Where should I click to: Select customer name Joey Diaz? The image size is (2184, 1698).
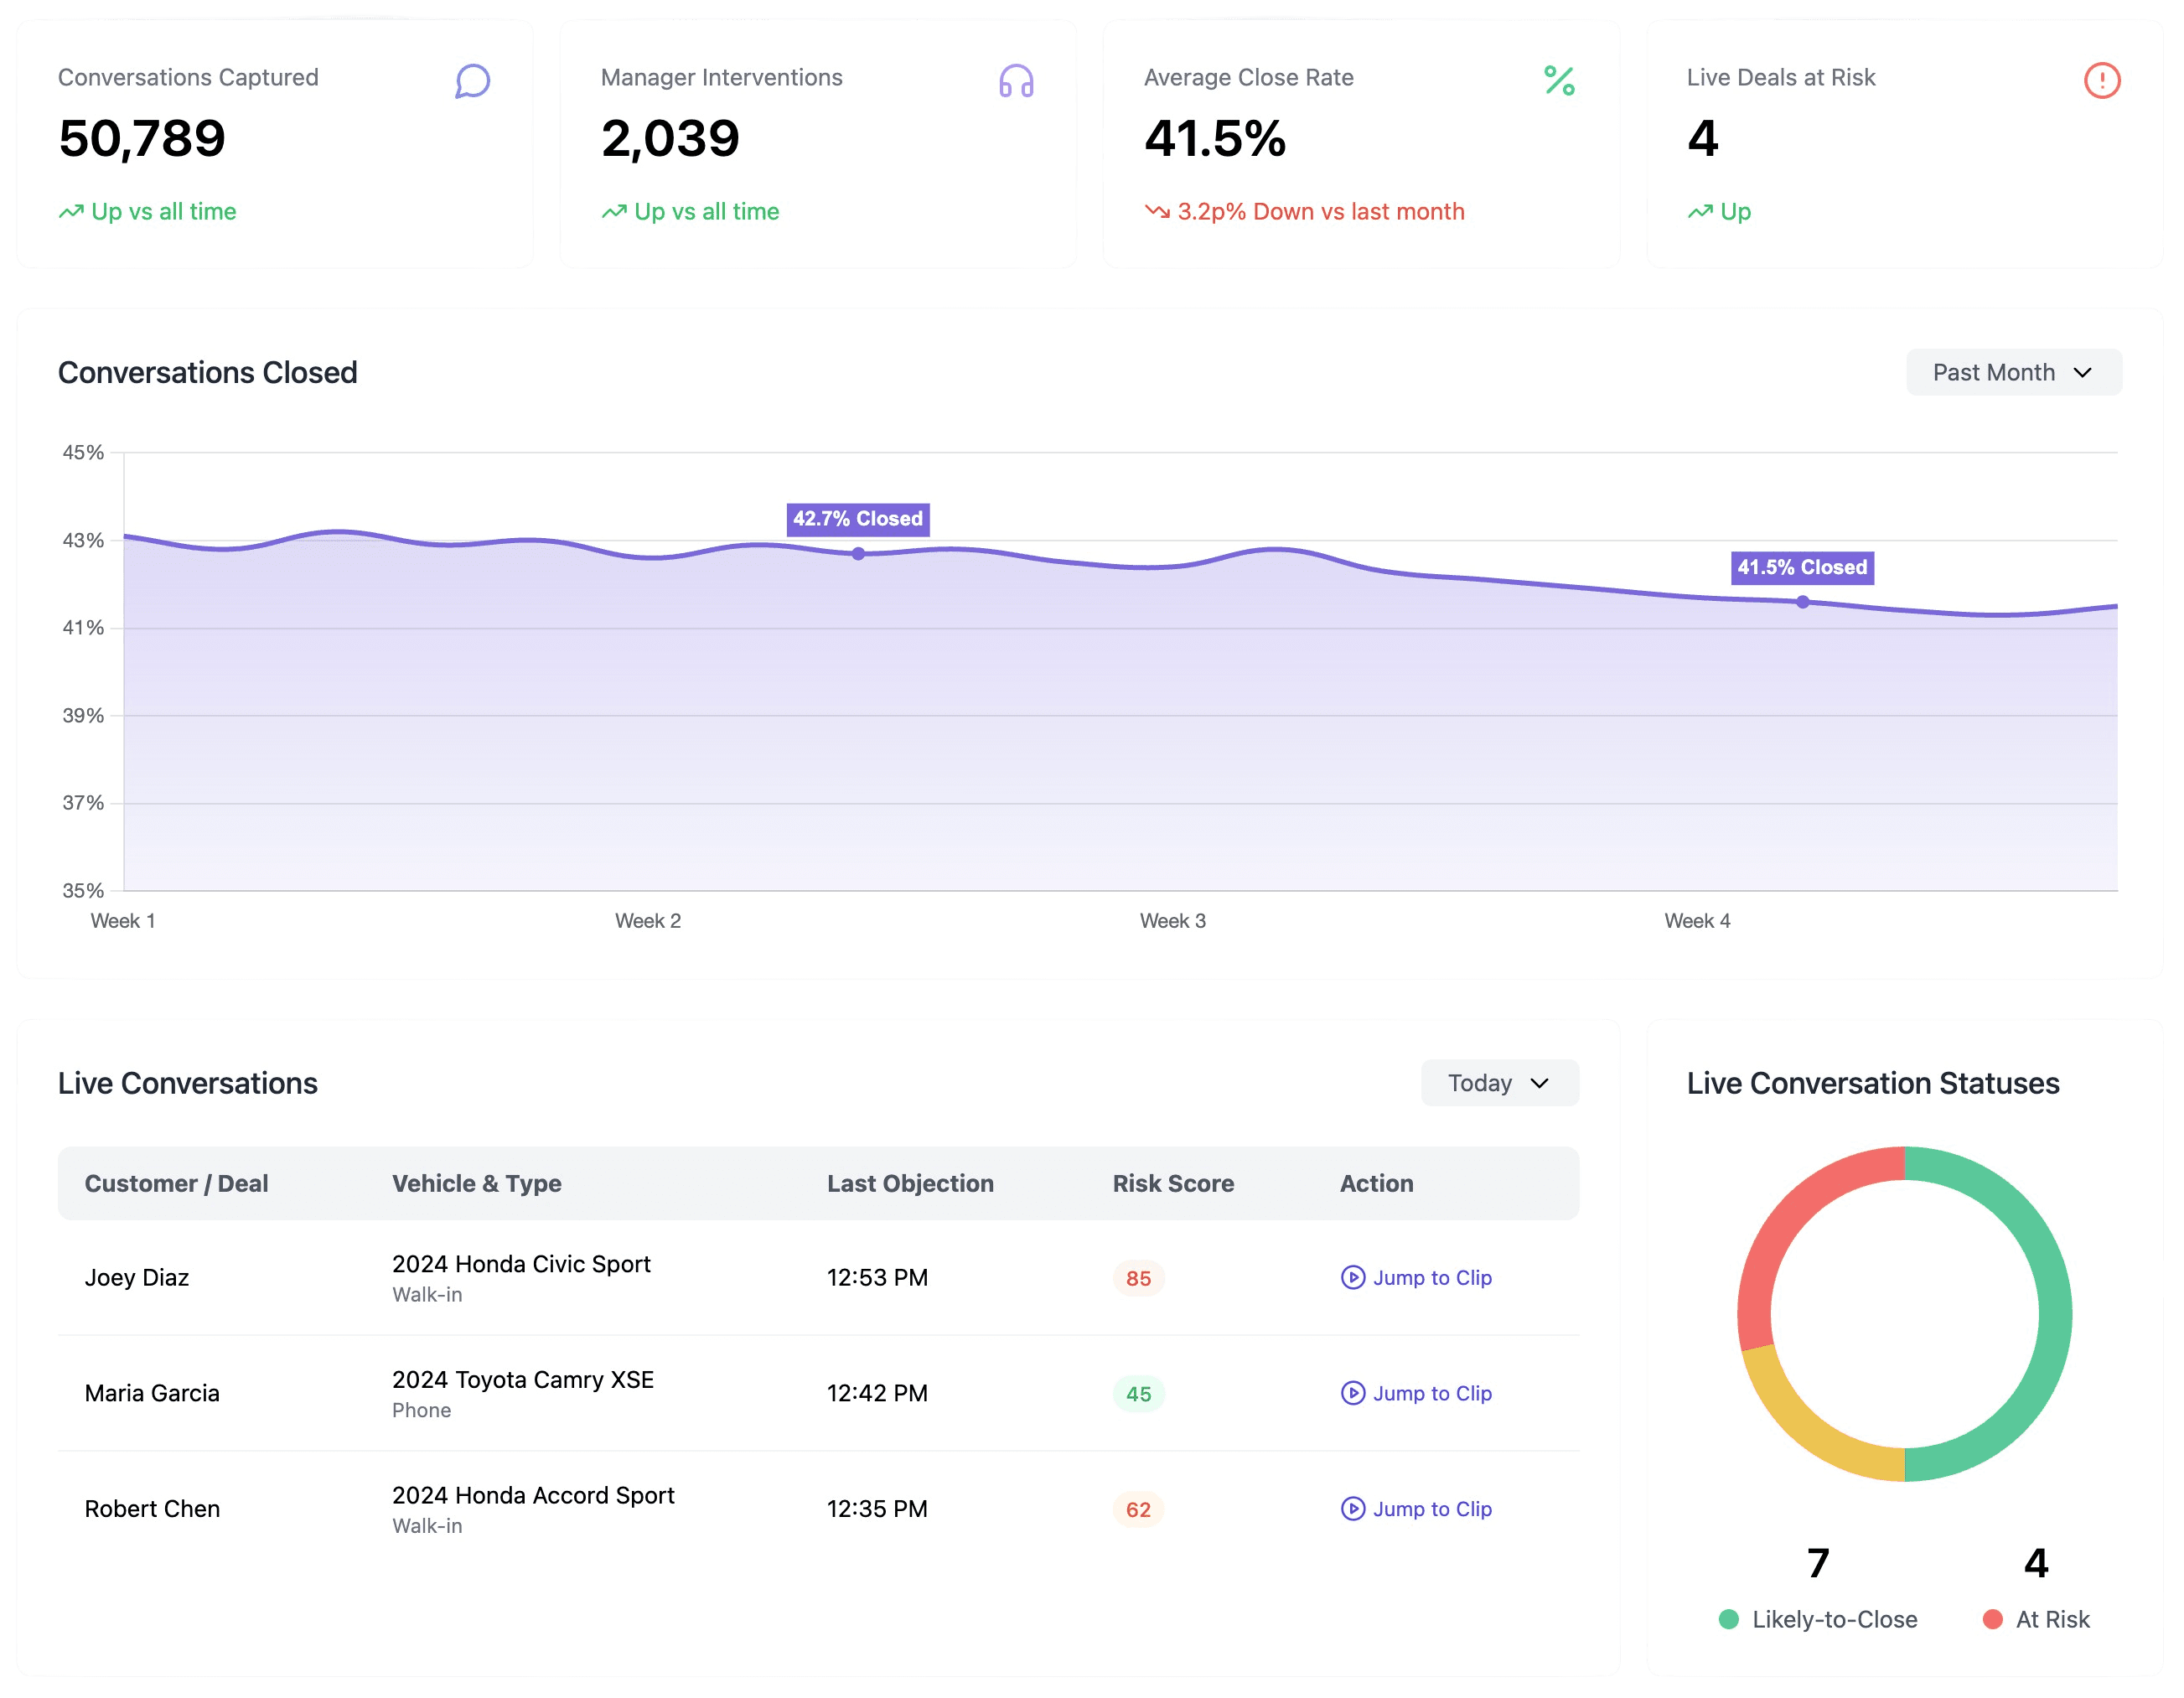click(136, 1278)
